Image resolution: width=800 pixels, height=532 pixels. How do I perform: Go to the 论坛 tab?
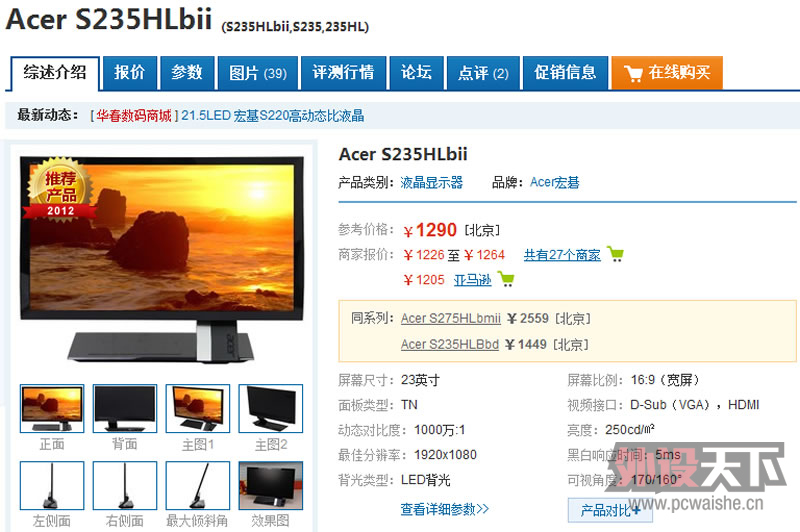pyautogui.click(x=416, y=72)
